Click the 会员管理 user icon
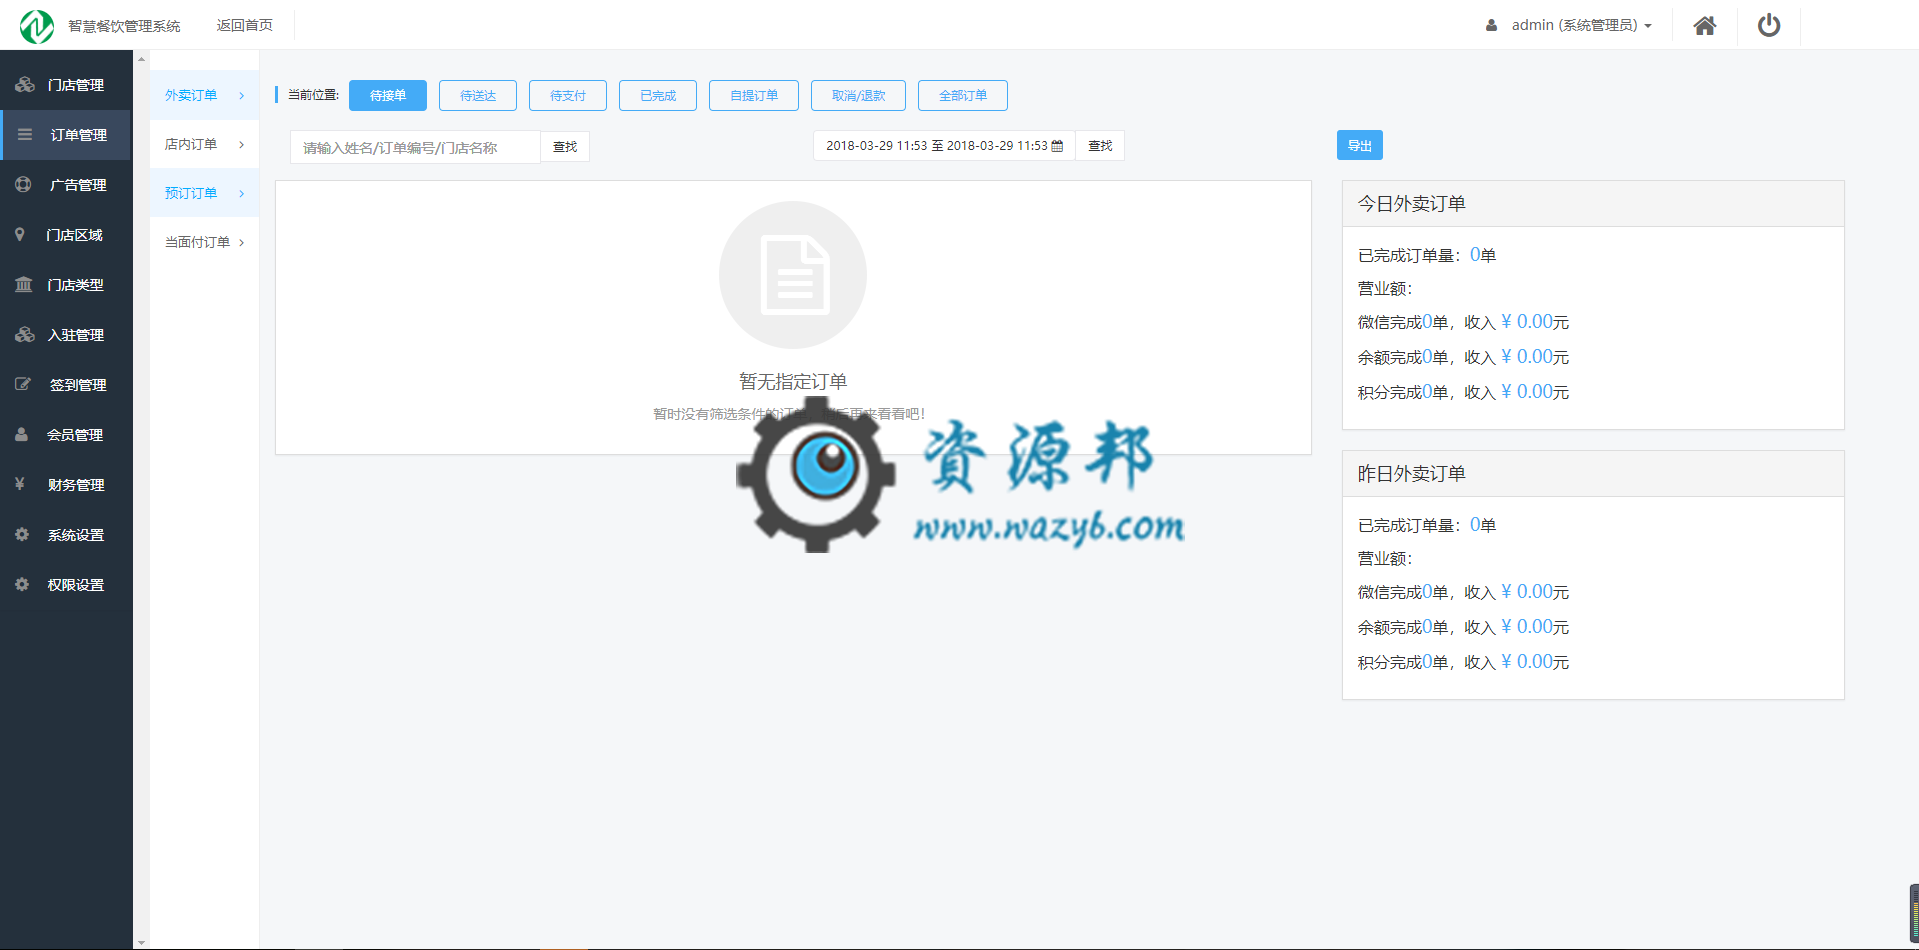This screenshot has height=950, width=1919. click(21, 435)
